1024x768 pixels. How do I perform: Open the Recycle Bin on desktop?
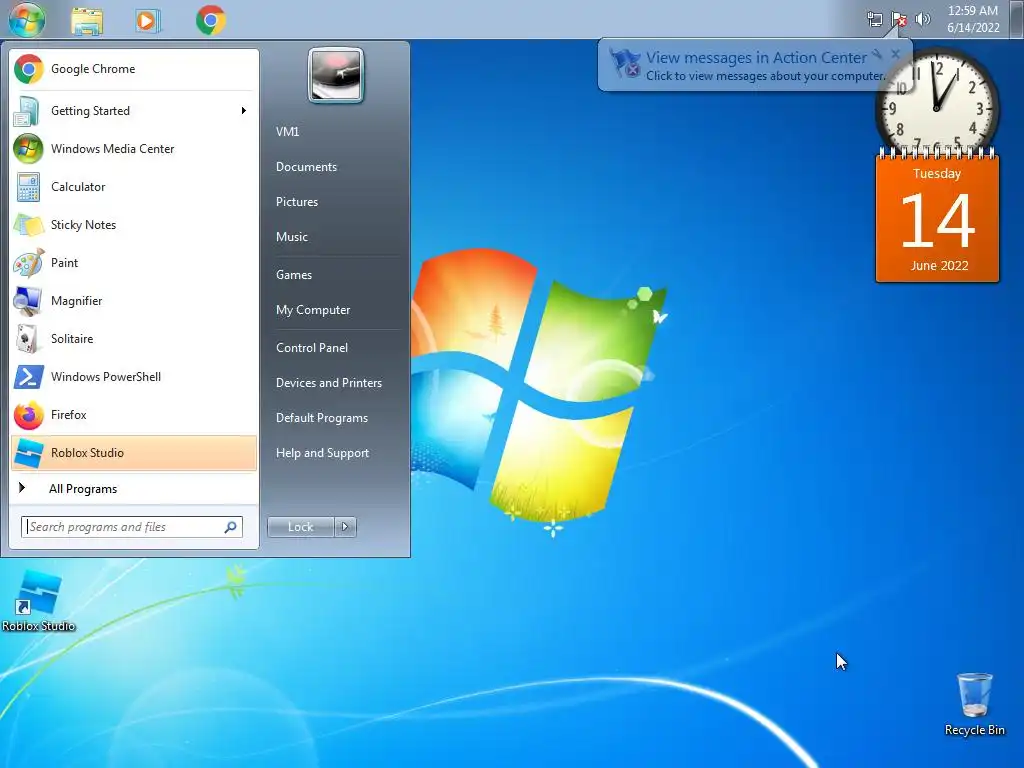(x=974, y=705)
